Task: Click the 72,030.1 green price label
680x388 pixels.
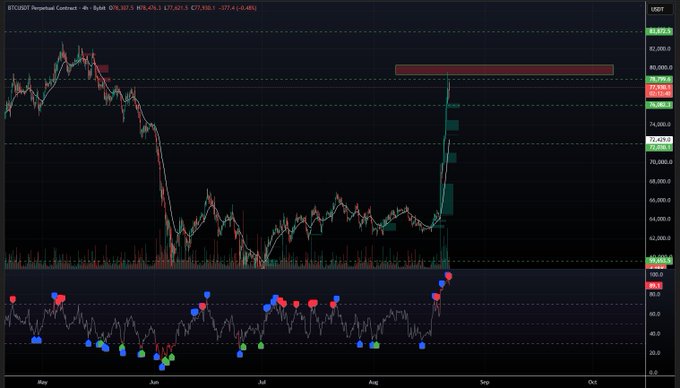Action: click(x=659, y=147)
